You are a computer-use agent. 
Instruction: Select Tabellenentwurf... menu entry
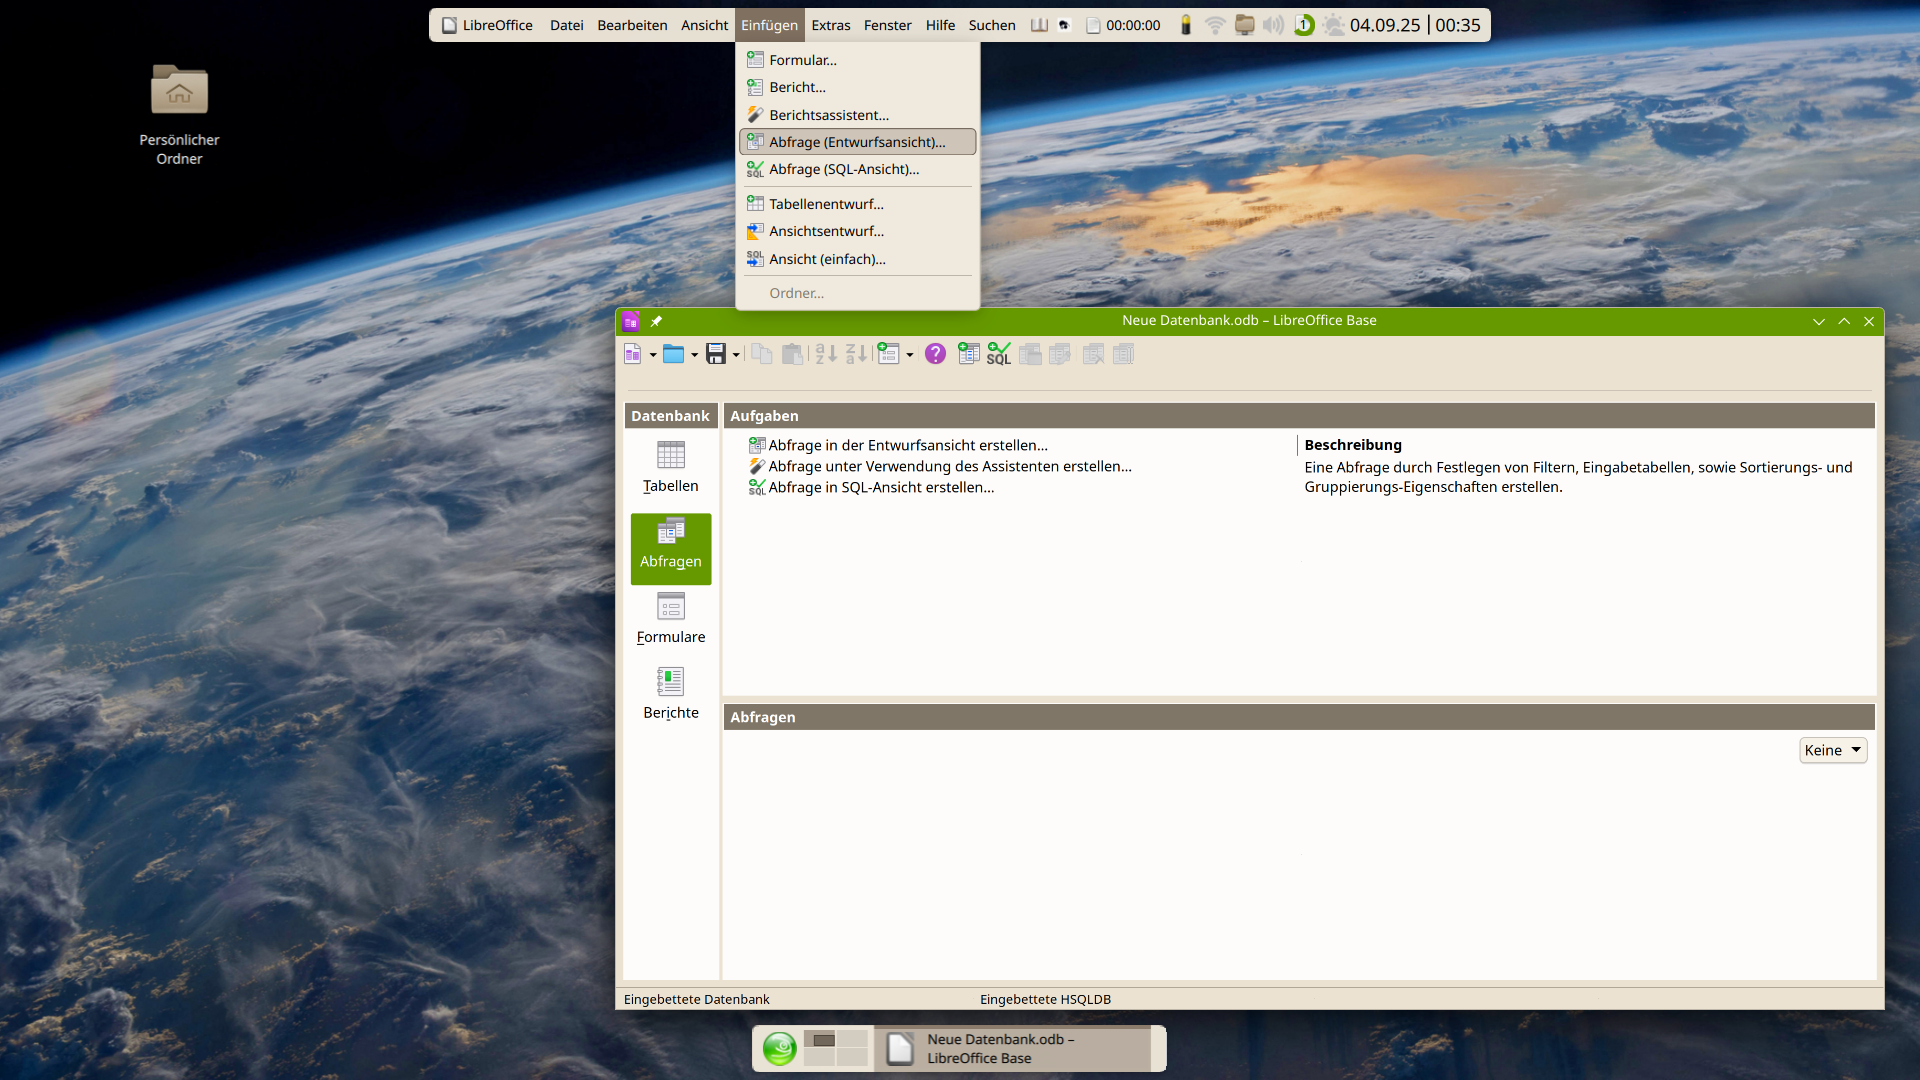826,204
